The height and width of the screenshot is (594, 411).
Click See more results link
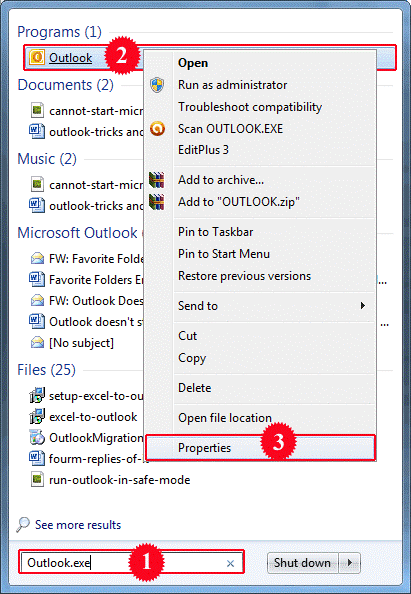(78, 525)
